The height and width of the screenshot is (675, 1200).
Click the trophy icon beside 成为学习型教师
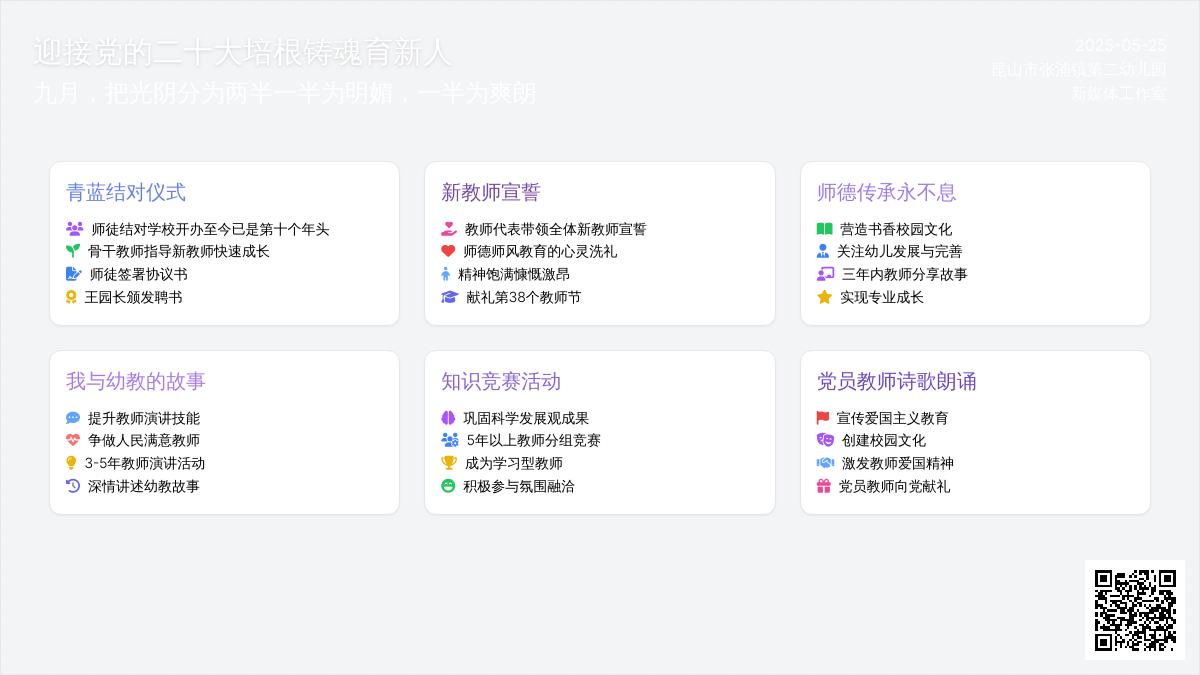click(x=449, y=463)
